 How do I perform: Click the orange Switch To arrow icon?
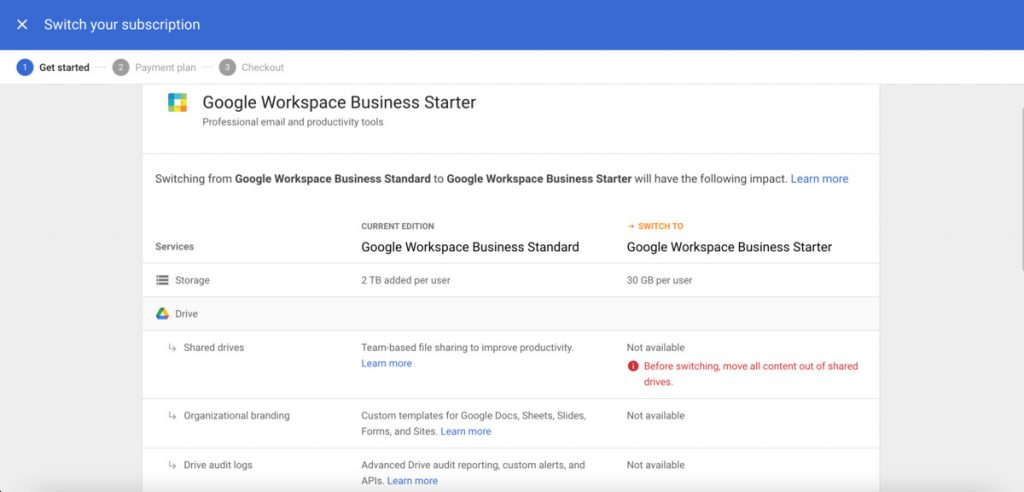(x=631, y=227)
